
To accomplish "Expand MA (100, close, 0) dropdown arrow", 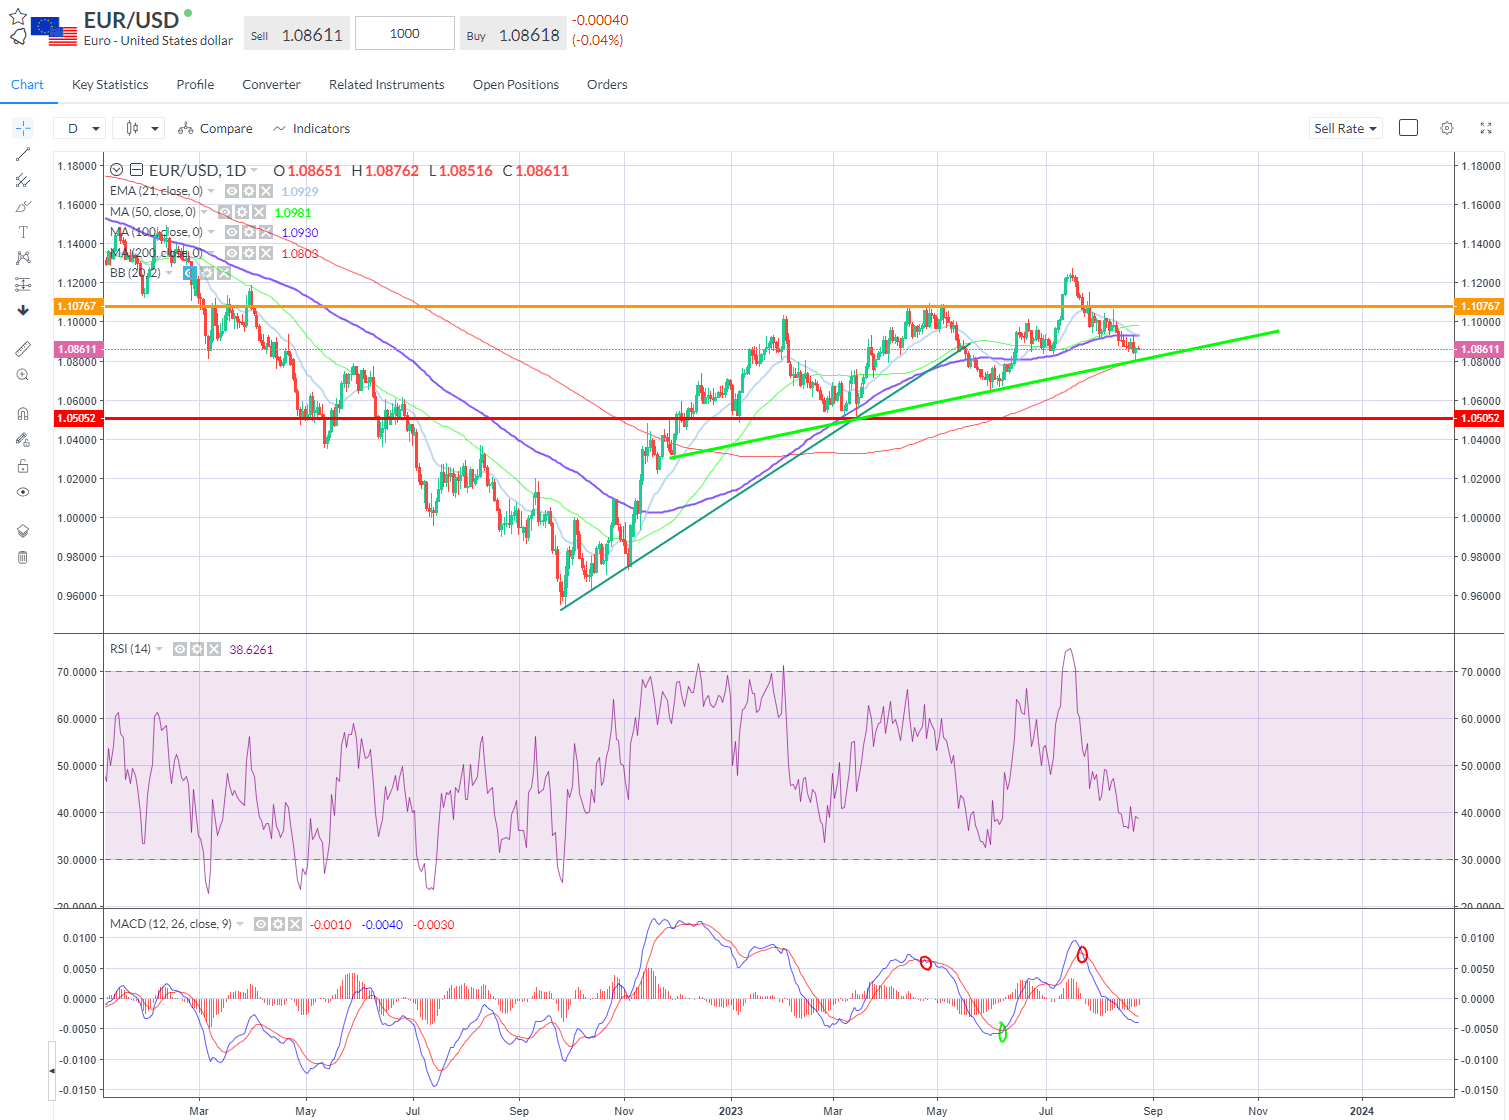I will [x=211, y=232].
